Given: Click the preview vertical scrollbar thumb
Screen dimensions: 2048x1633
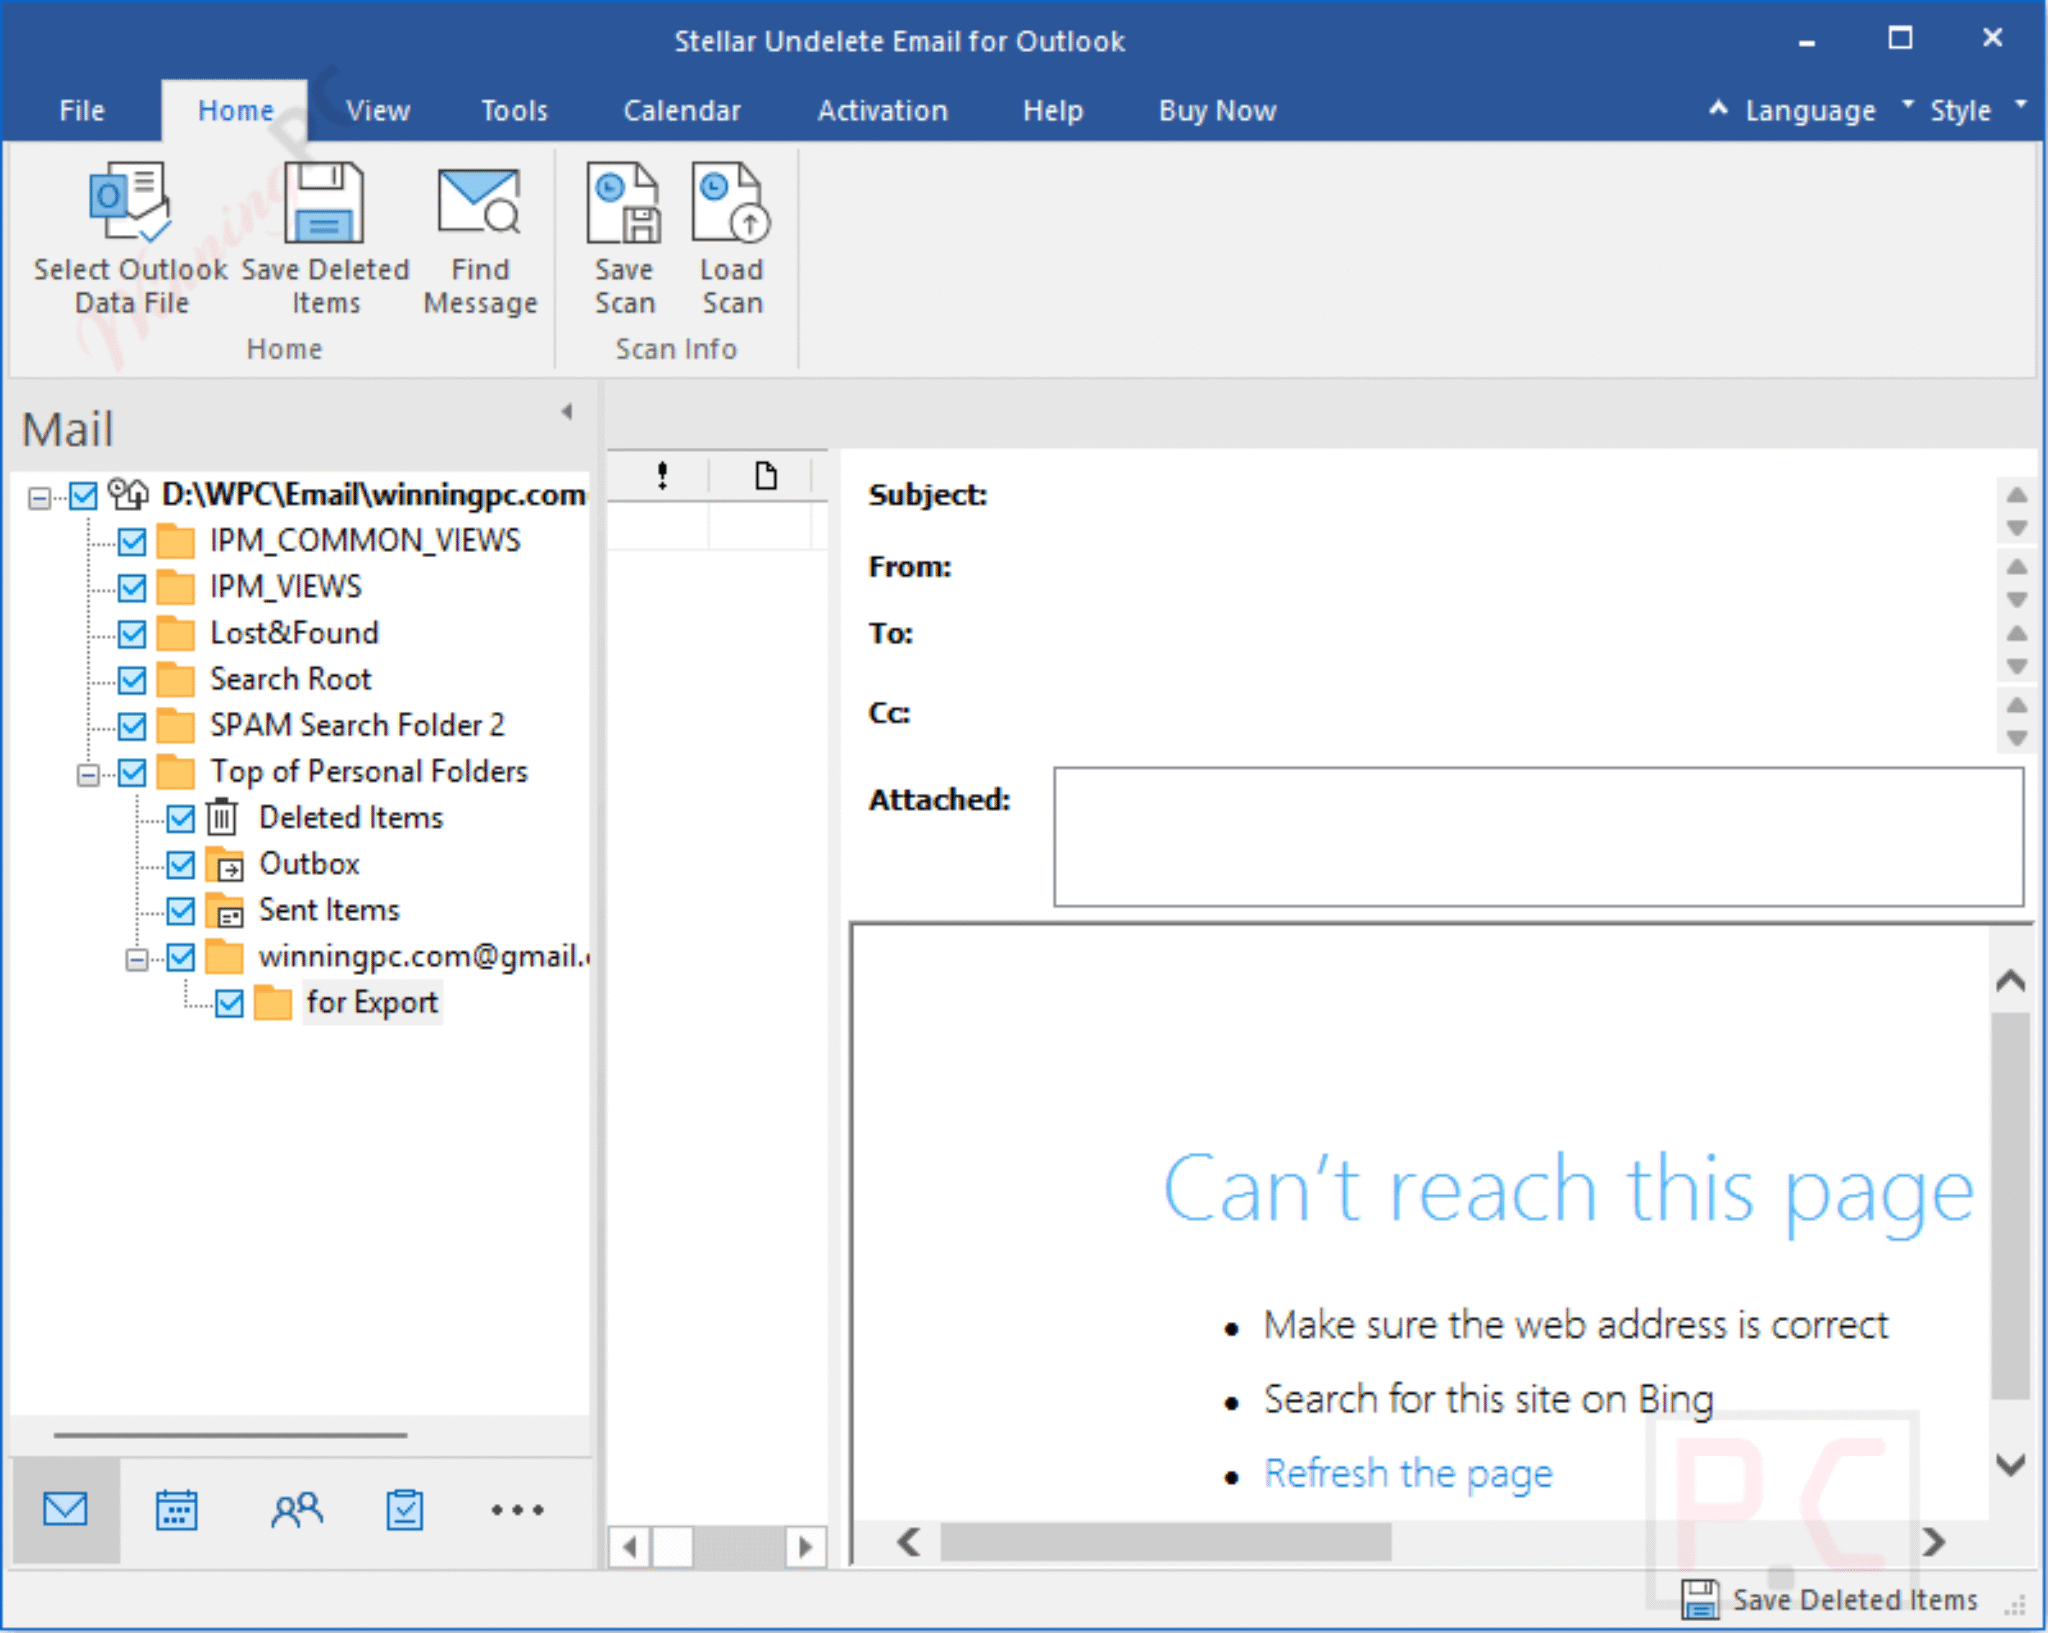Looking at the screenshot, I should pyautogui.click(x=2010, y=1206).
